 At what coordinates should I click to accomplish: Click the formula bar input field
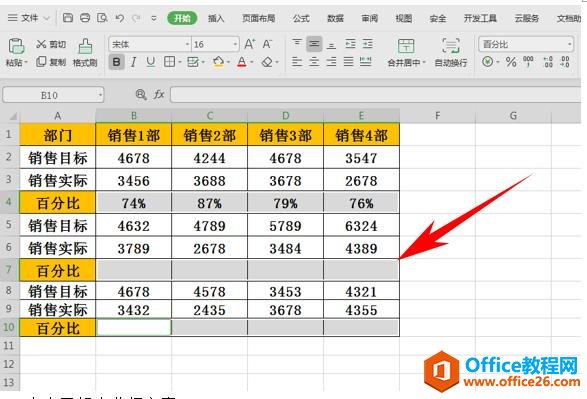point(375,95)
